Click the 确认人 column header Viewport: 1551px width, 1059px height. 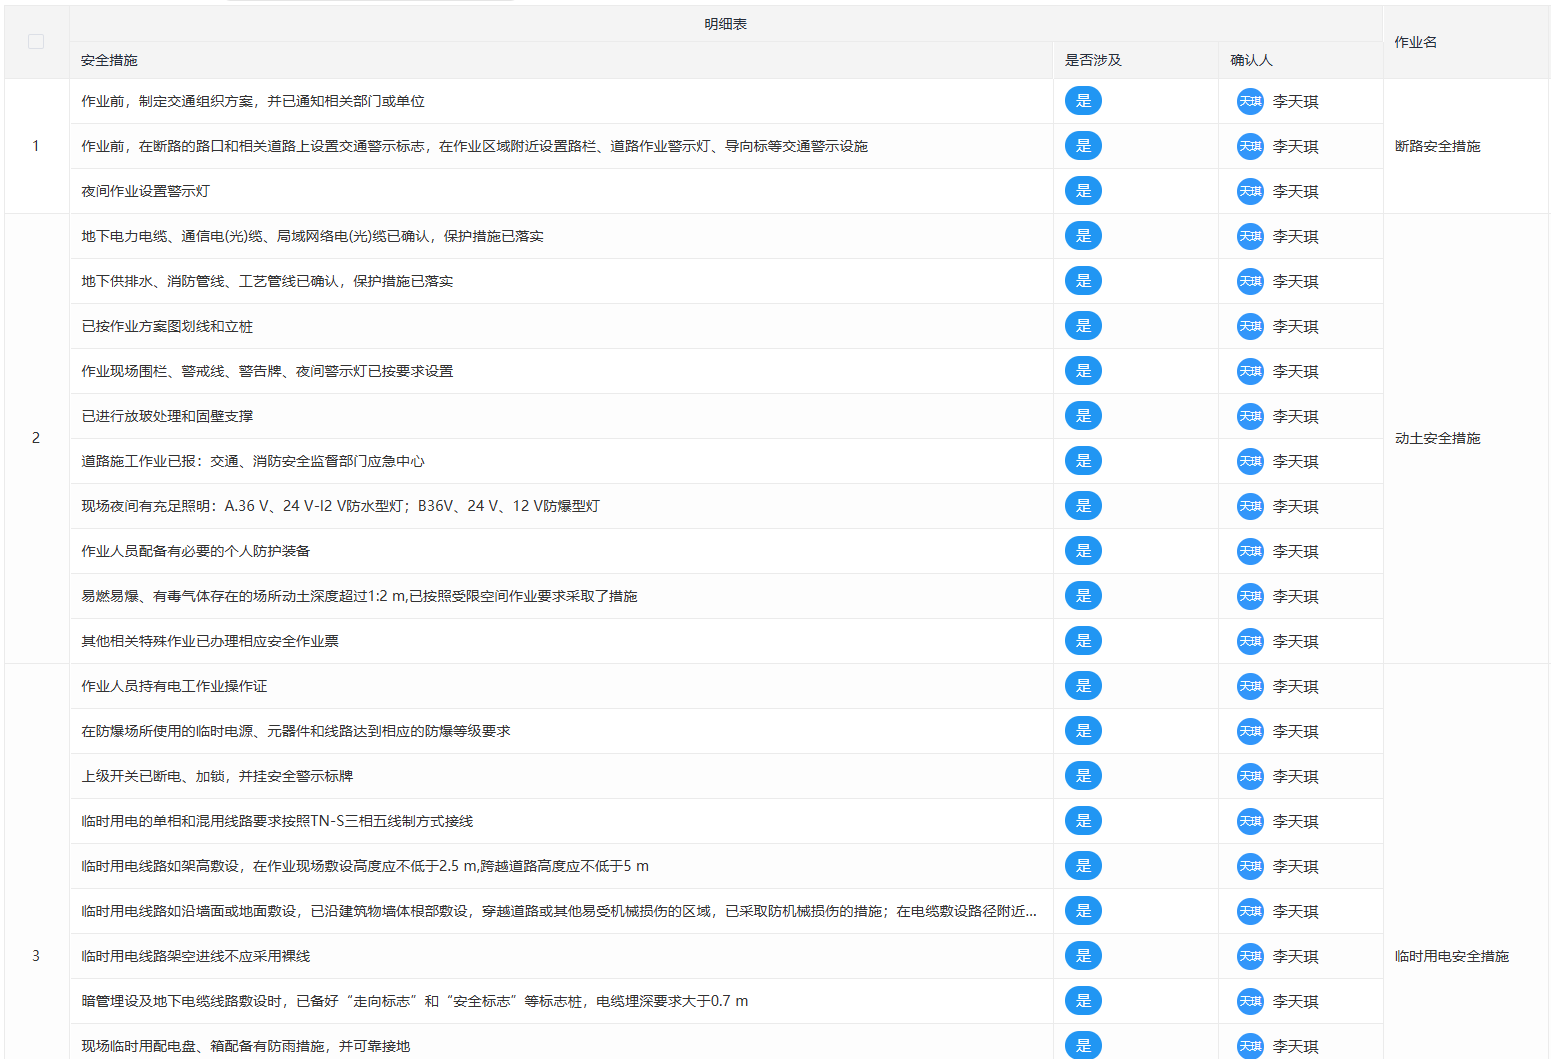click(x=1251, y=60)
